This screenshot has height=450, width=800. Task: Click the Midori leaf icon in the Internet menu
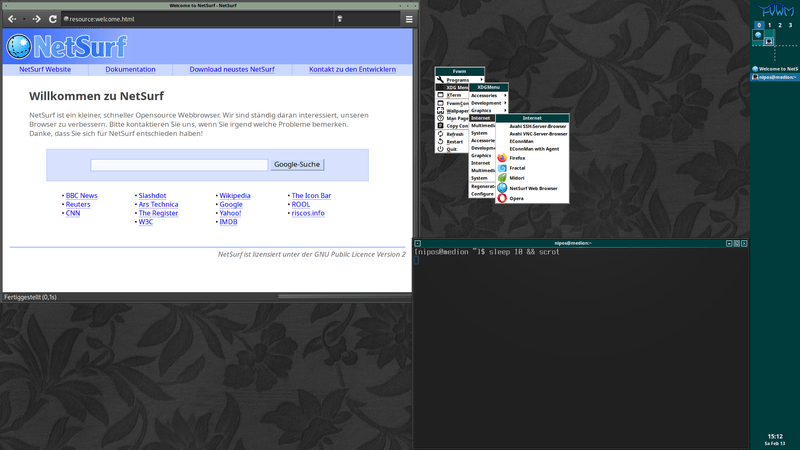click(502, 178)
